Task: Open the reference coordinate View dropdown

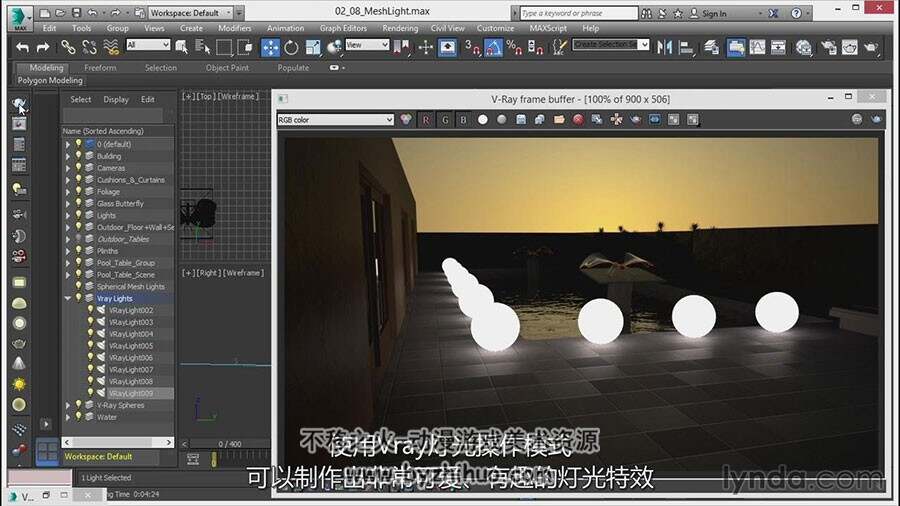Action: click(x=367, y=44)
